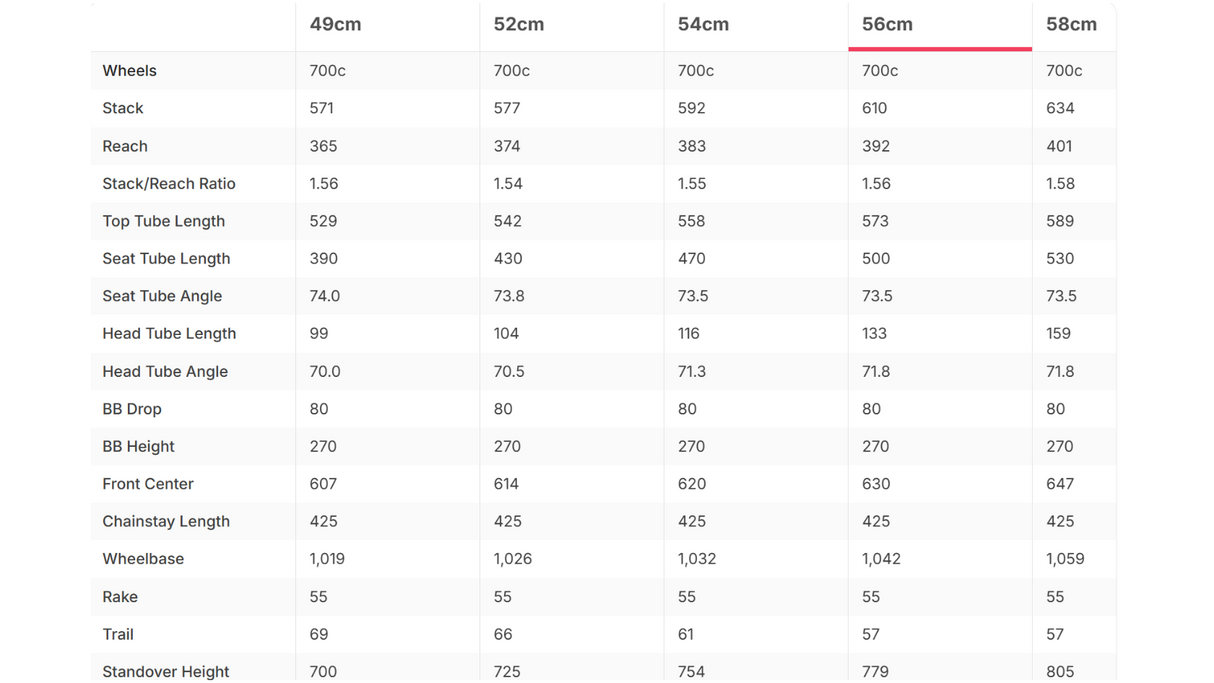Click the Wheels row label

coord(129,71)
